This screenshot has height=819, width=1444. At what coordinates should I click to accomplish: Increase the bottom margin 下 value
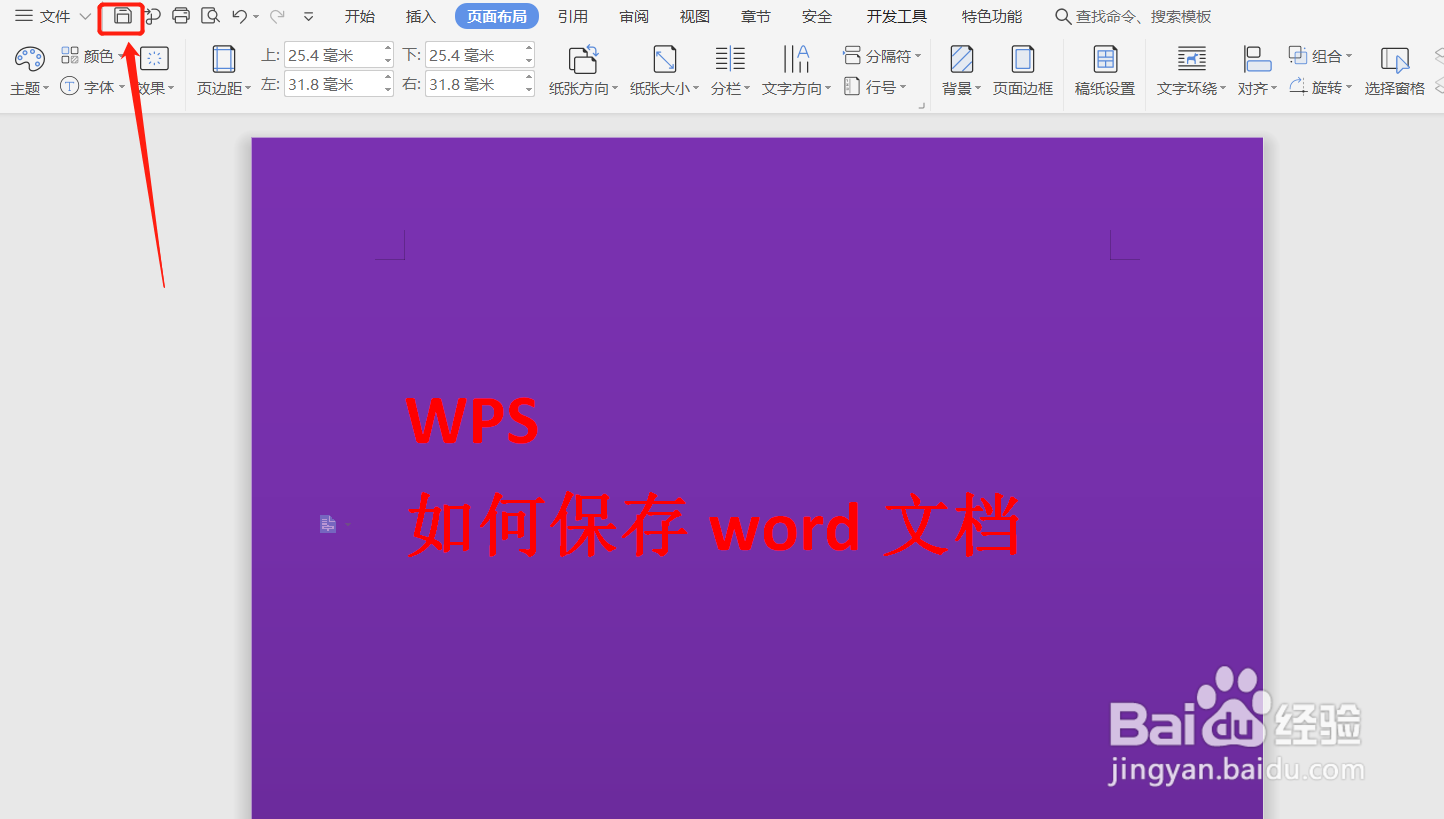(x=529, y=50)
